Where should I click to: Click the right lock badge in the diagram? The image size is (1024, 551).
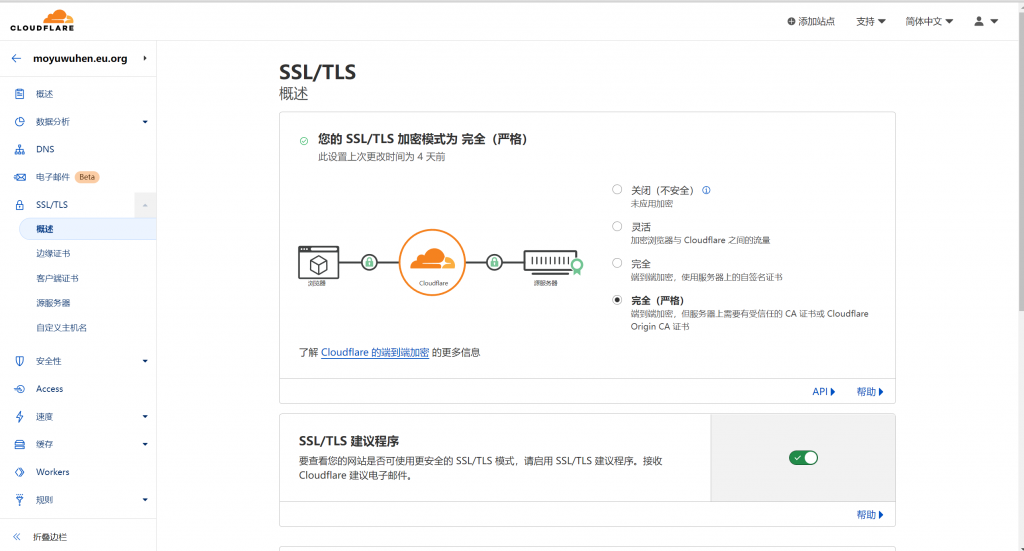[x=494, y=262]
